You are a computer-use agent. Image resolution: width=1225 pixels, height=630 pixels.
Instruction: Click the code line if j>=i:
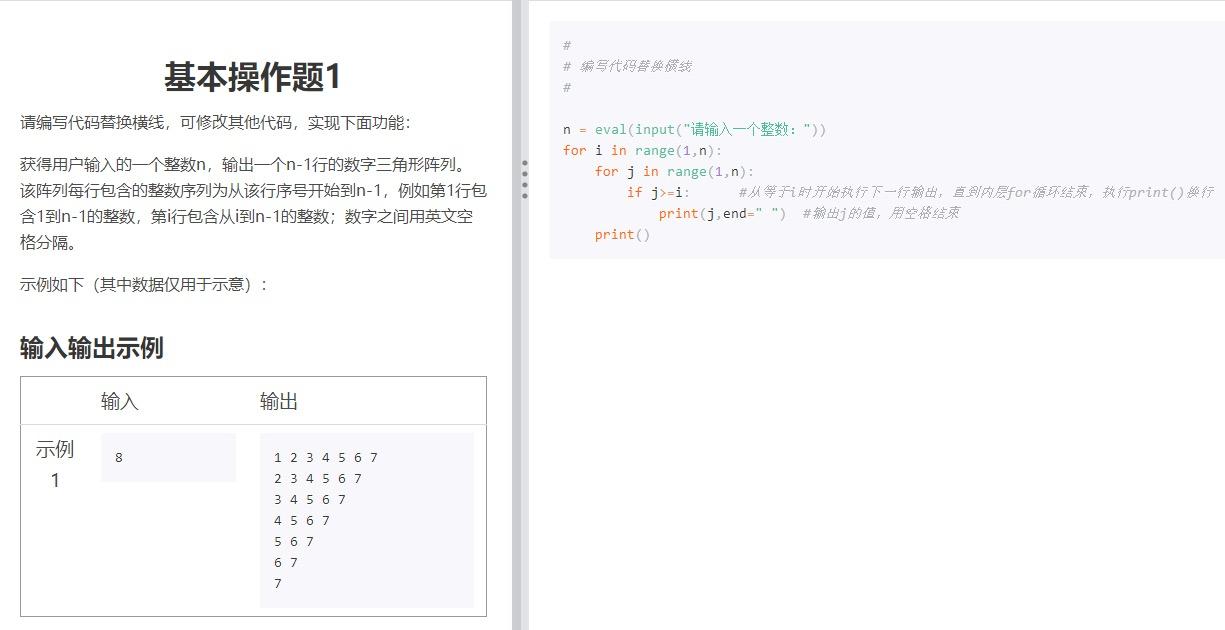click(x=658, y=192)
